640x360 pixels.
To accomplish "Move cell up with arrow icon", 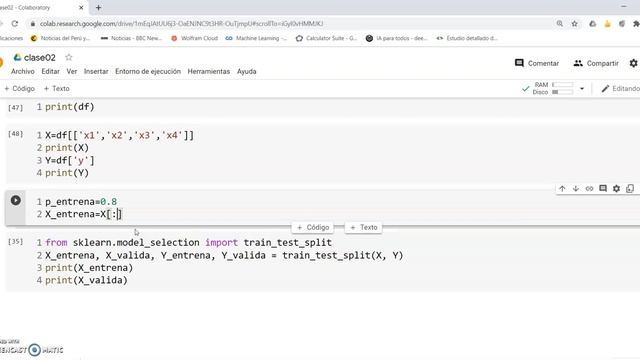I will (562, 189).
